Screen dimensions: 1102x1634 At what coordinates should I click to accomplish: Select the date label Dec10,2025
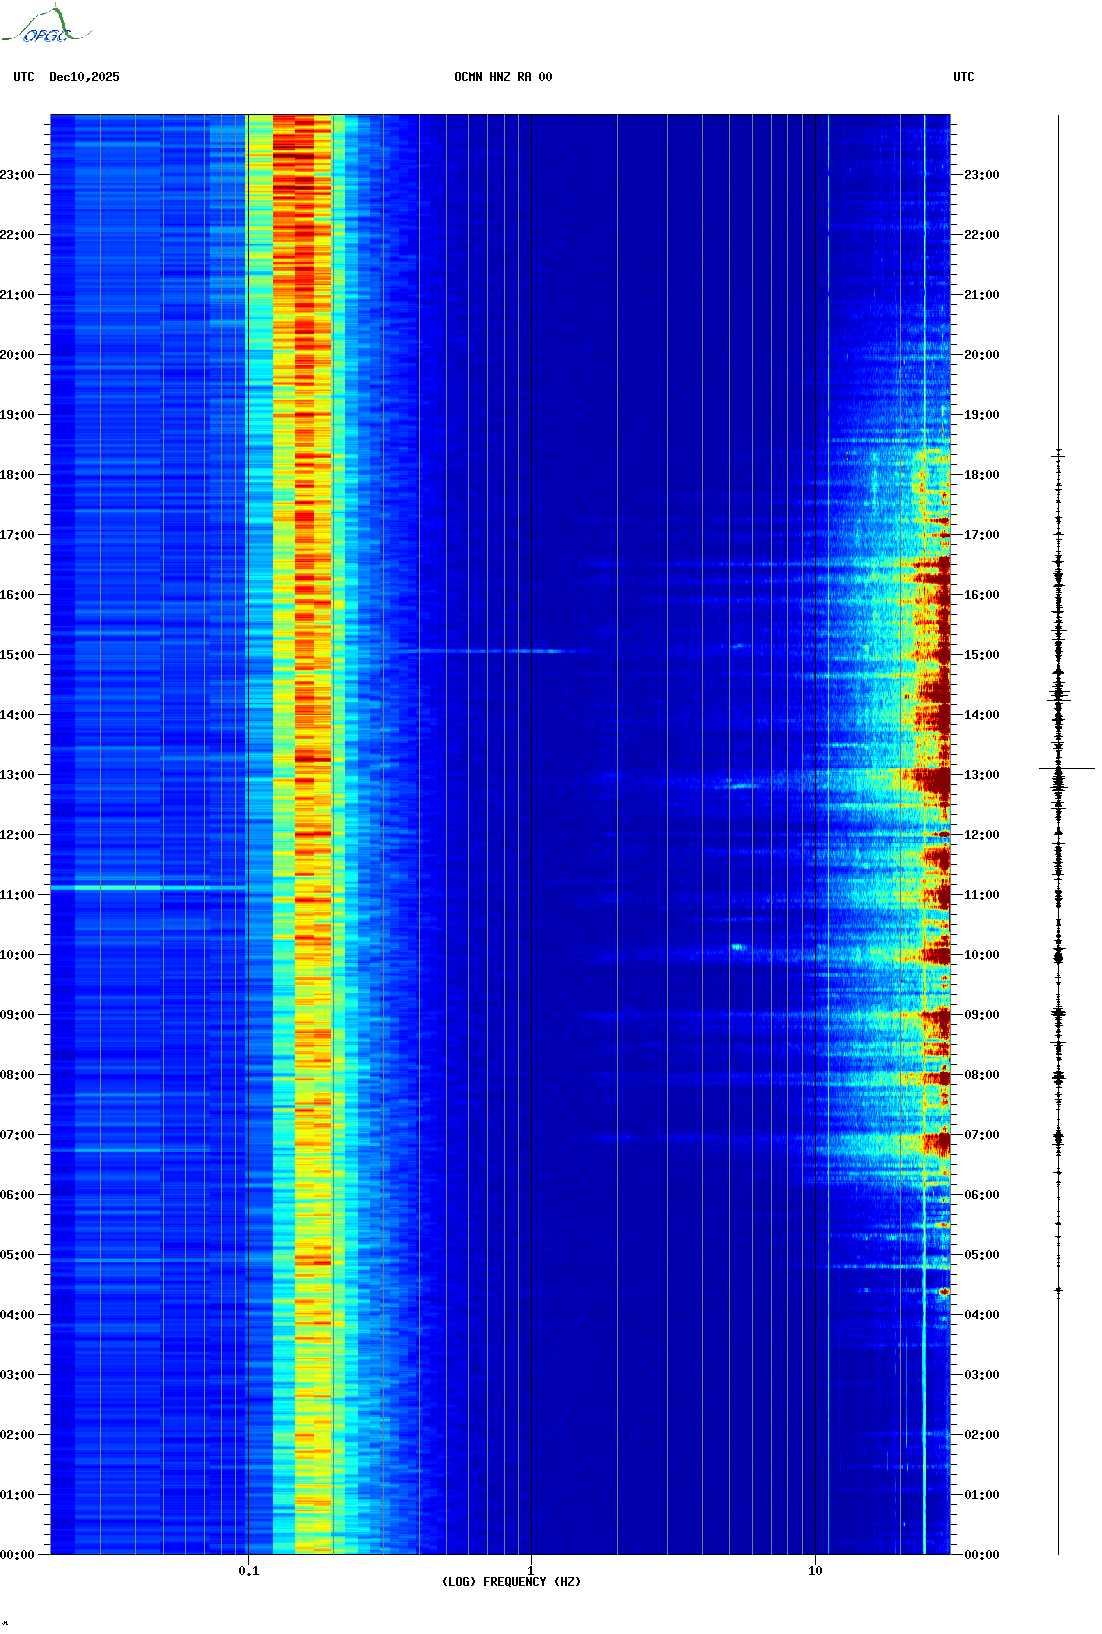point(84,77)
